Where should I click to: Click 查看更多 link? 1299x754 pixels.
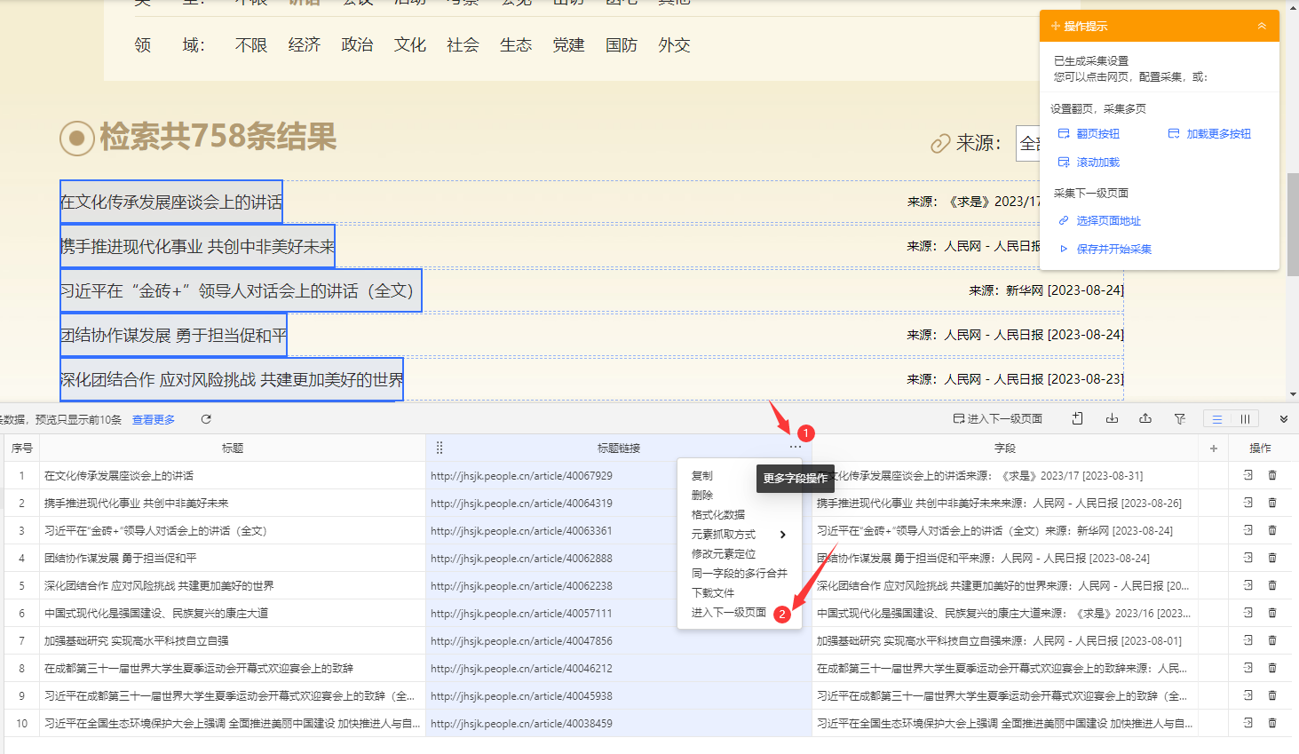[x=153, y=420]
